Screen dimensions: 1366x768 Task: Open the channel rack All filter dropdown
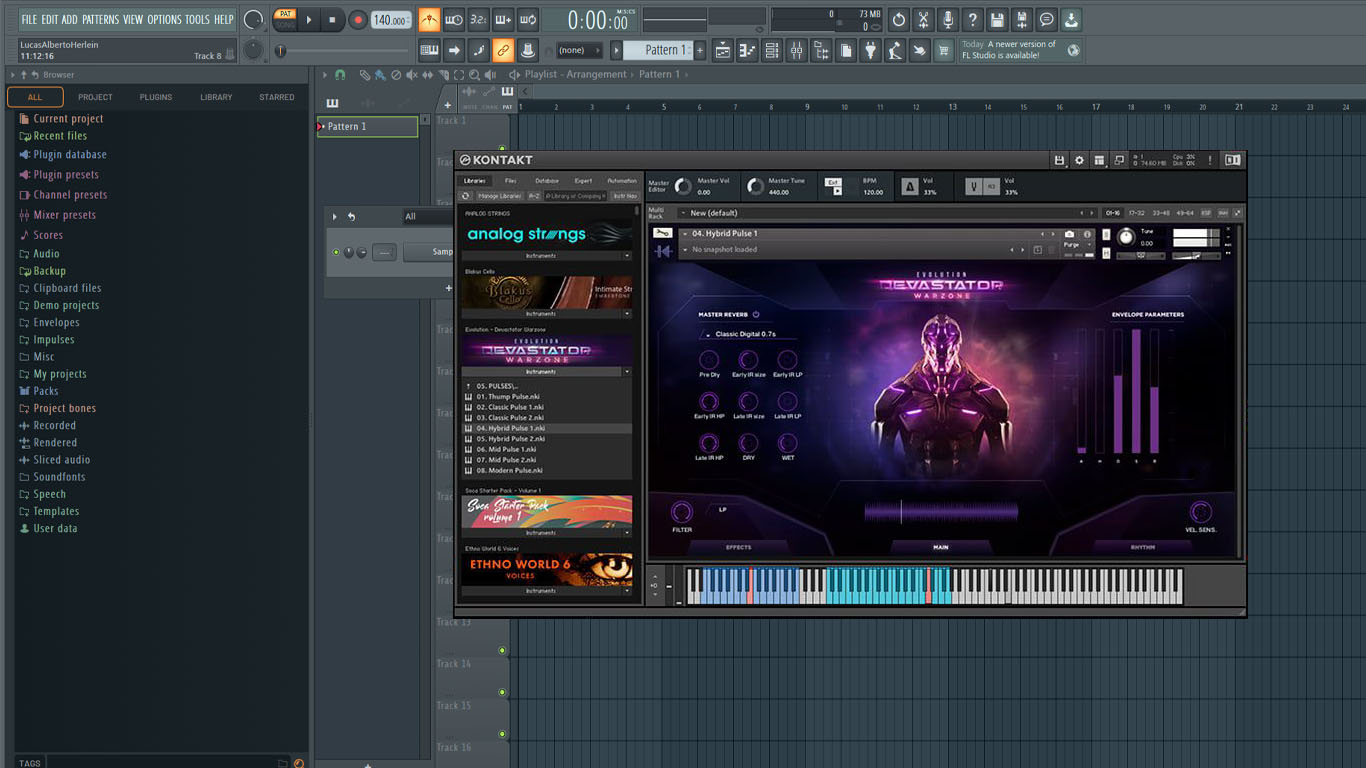(x=427, y=216)
